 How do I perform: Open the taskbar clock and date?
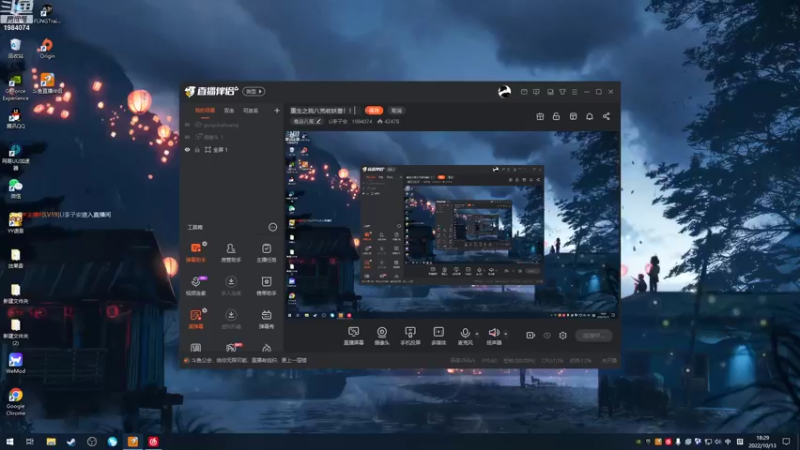point(762,441)
